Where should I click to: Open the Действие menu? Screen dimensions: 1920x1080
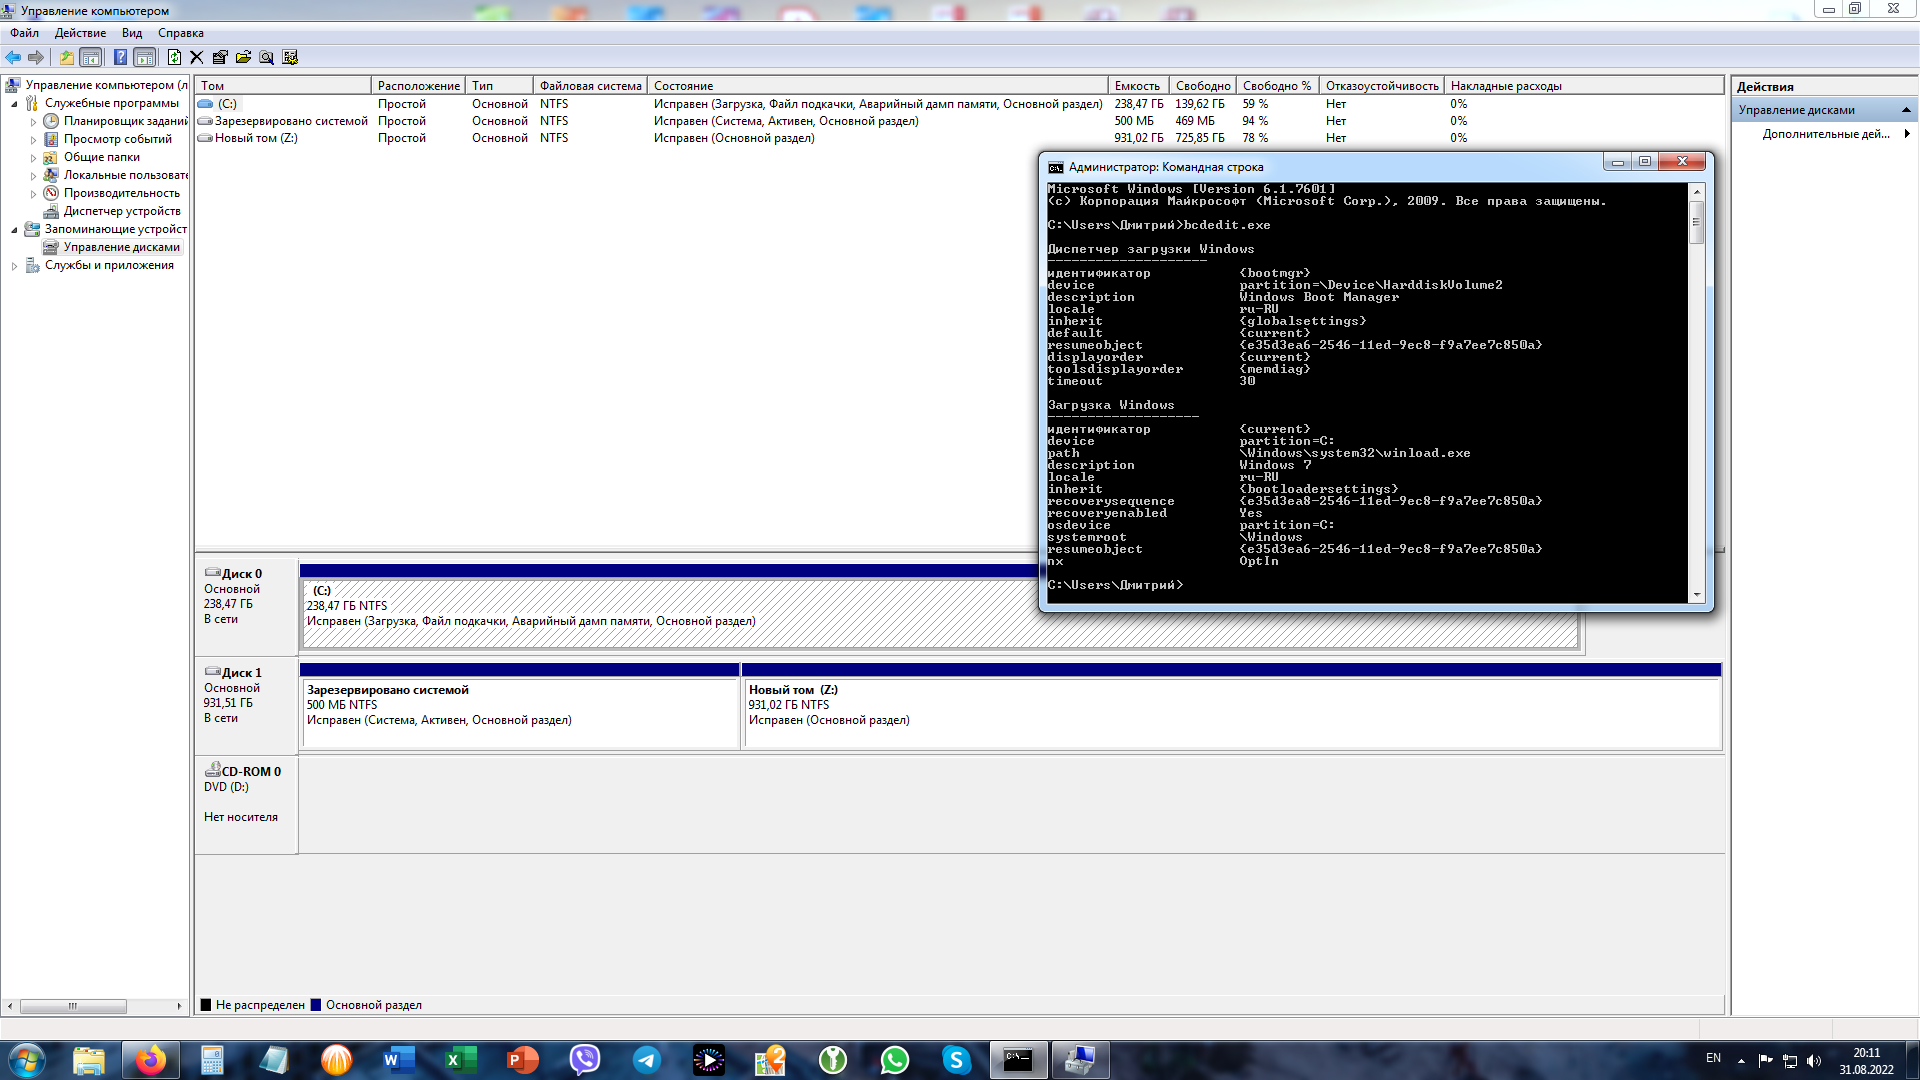tap(80, 33)
